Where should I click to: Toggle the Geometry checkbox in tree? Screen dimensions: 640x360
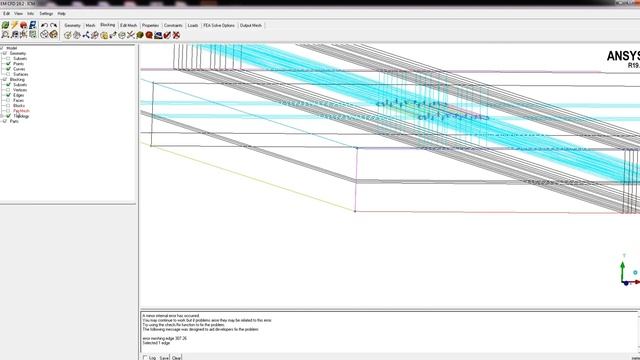[5, 53]
